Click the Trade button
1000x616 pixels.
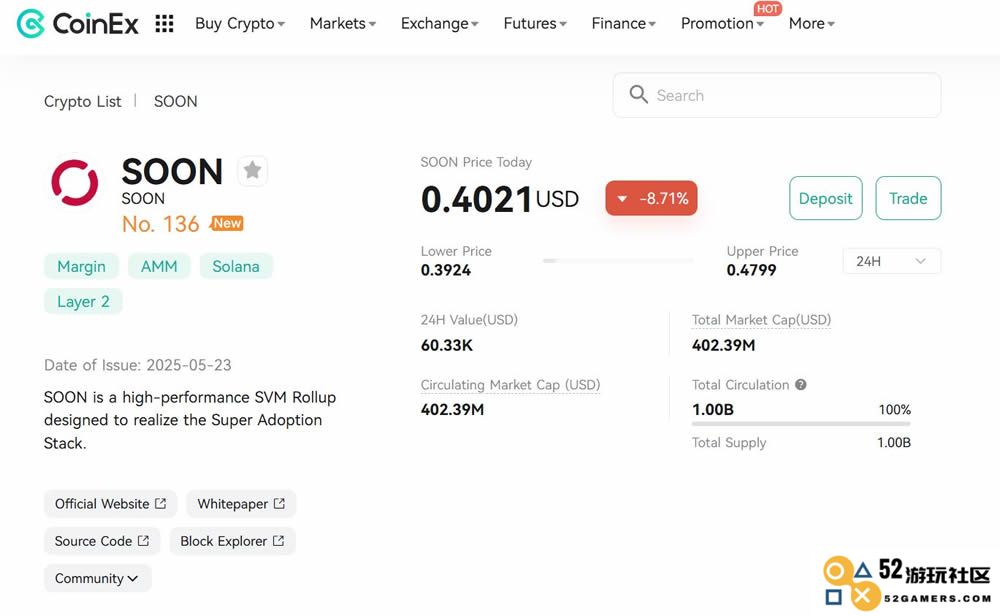(x=908, y=198)
